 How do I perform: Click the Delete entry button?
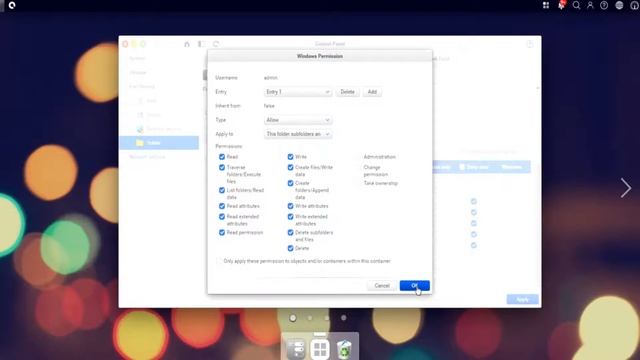coord(347,92)
